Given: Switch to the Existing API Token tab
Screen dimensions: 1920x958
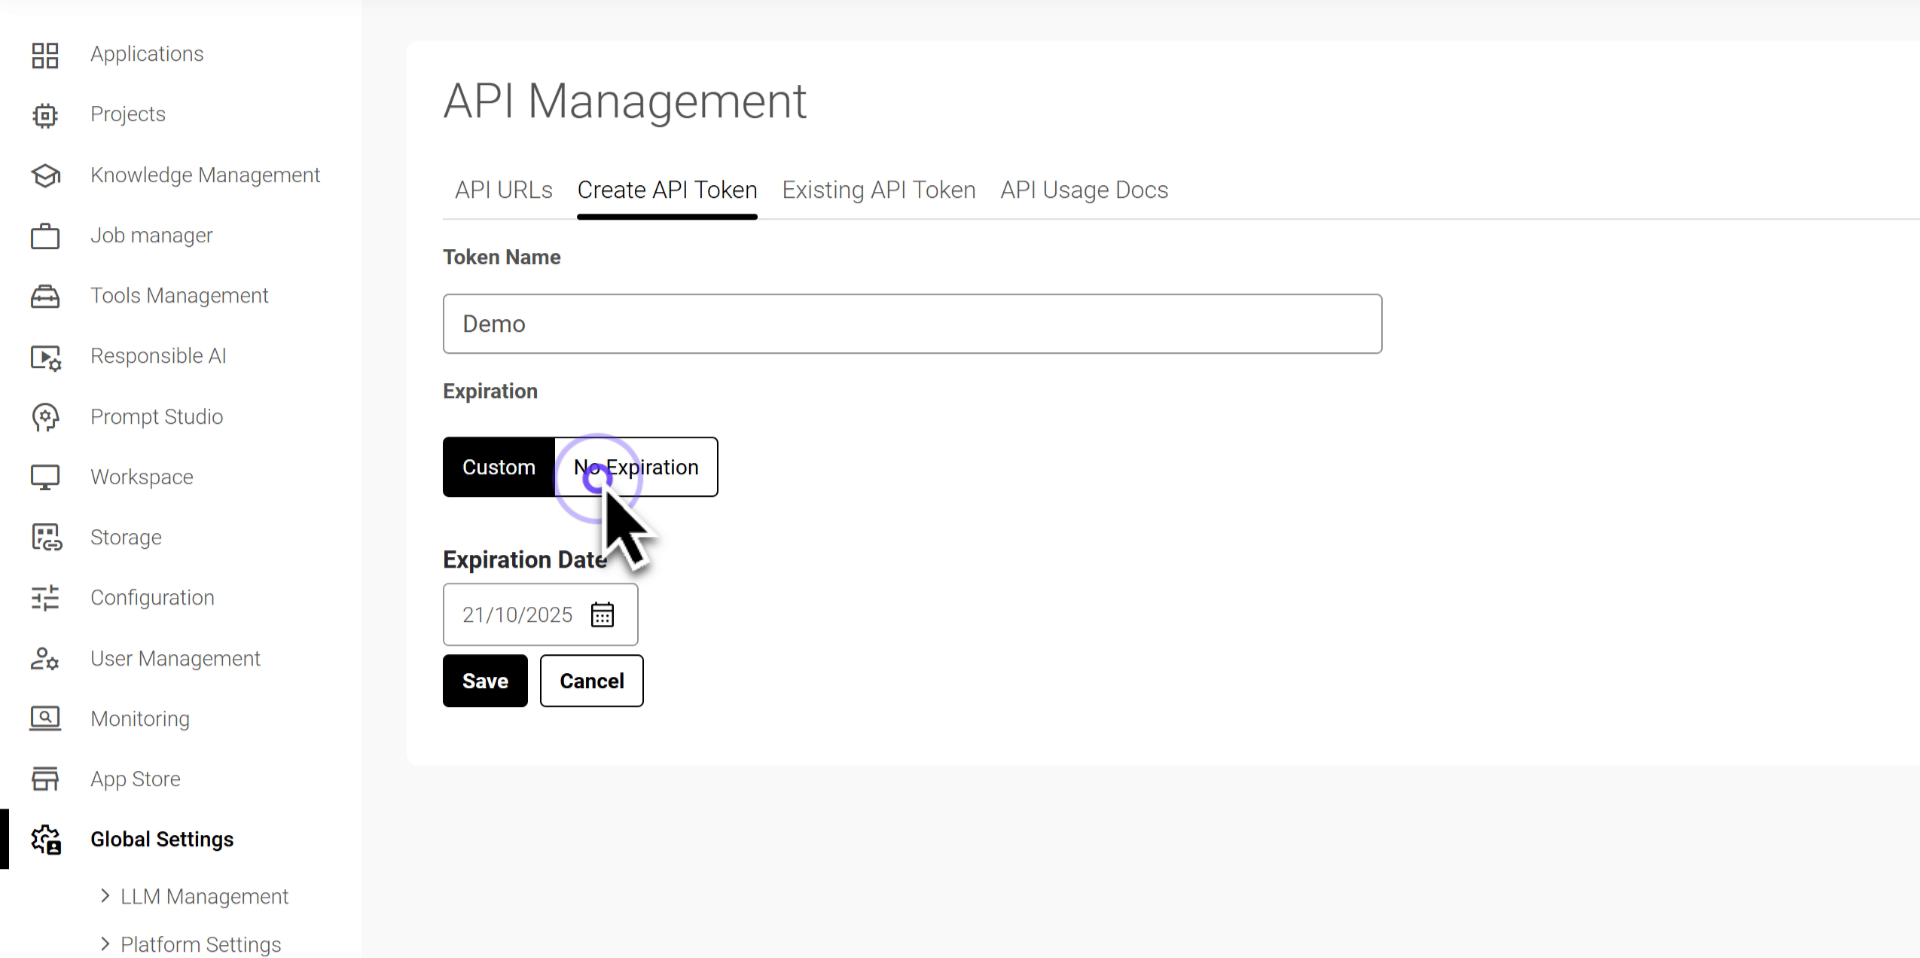Looking at the screenshot, I should point(878,189).
